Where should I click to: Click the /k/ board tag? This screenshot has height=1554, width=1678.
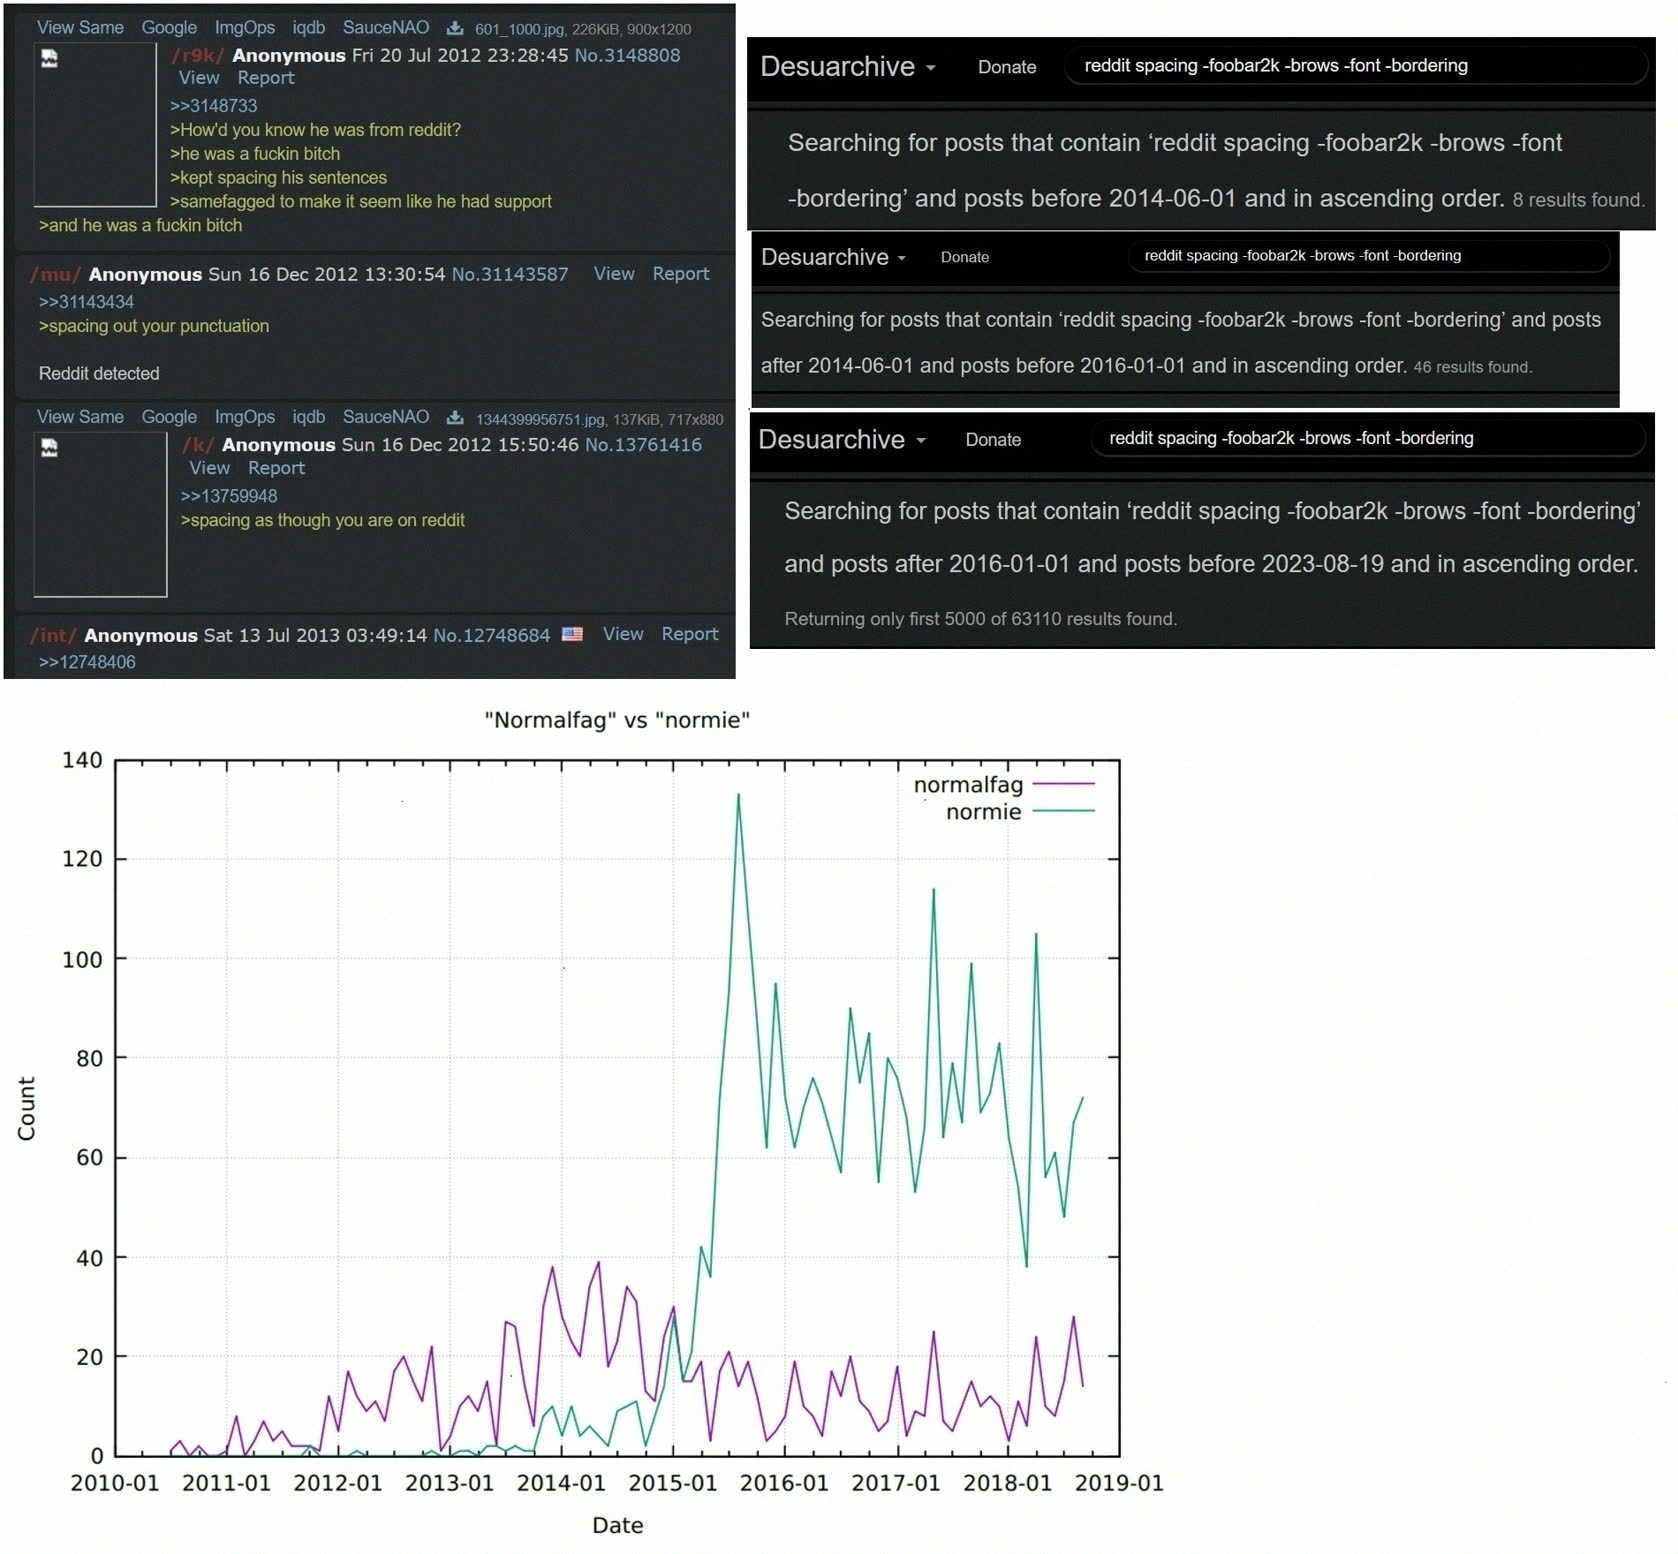(x=198, y=444)
